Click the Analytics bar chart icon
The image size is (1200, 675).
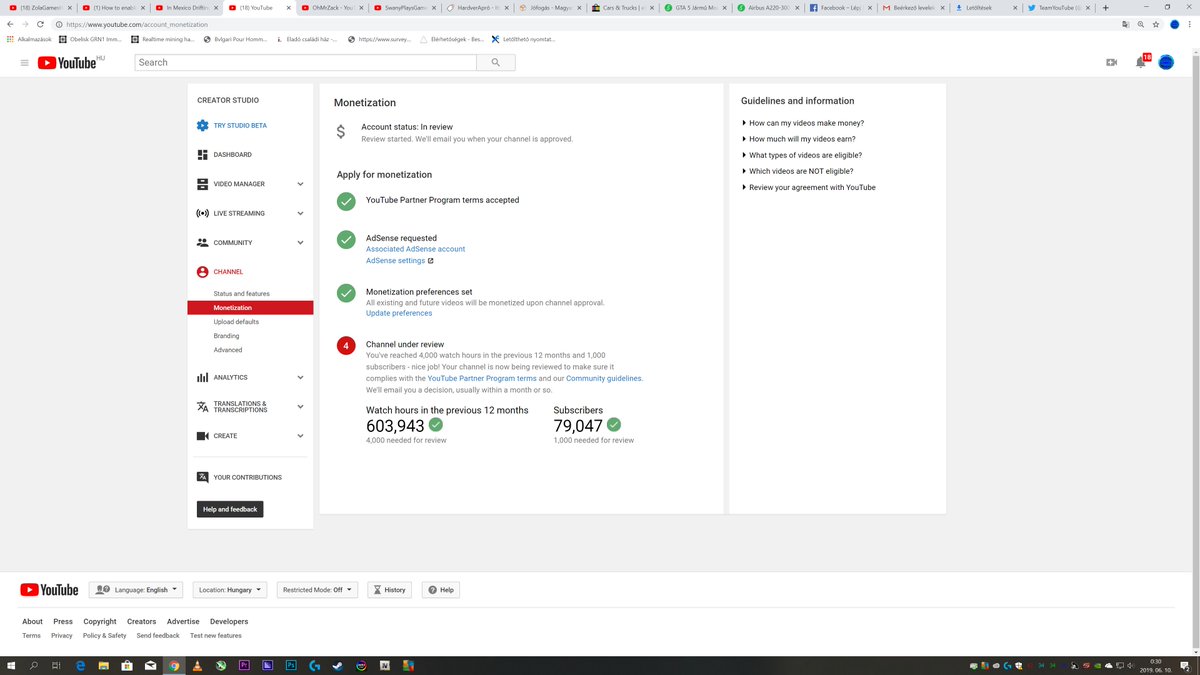203,377
